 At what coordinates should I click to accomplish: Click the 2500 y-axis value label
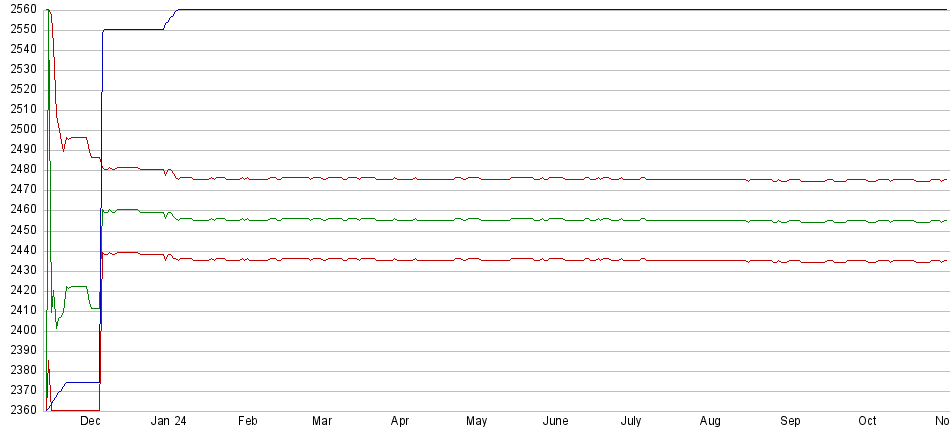19,130
